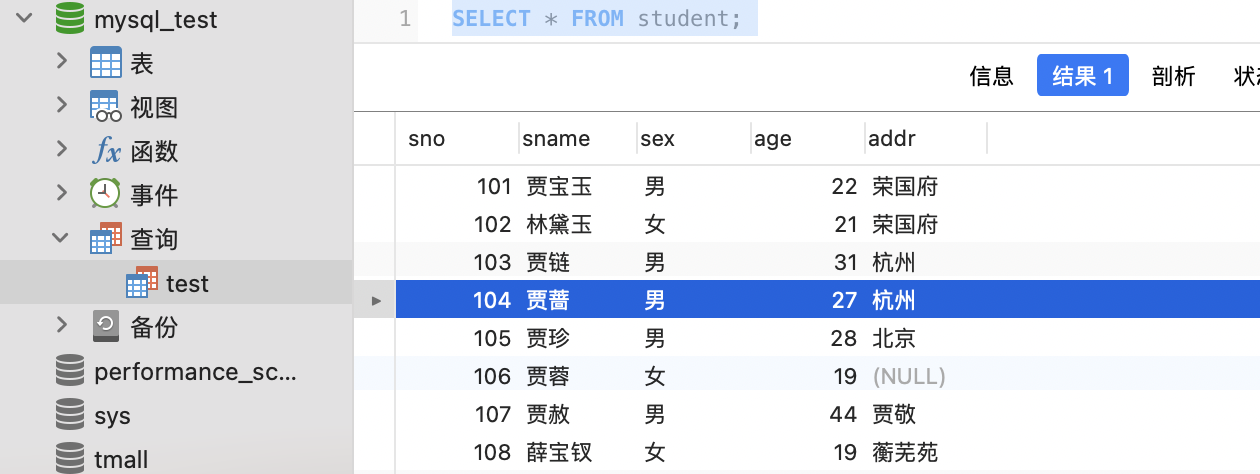Expand the Tables (表) node
Viewport: 1260px width, 474px height.
point(62,63)
